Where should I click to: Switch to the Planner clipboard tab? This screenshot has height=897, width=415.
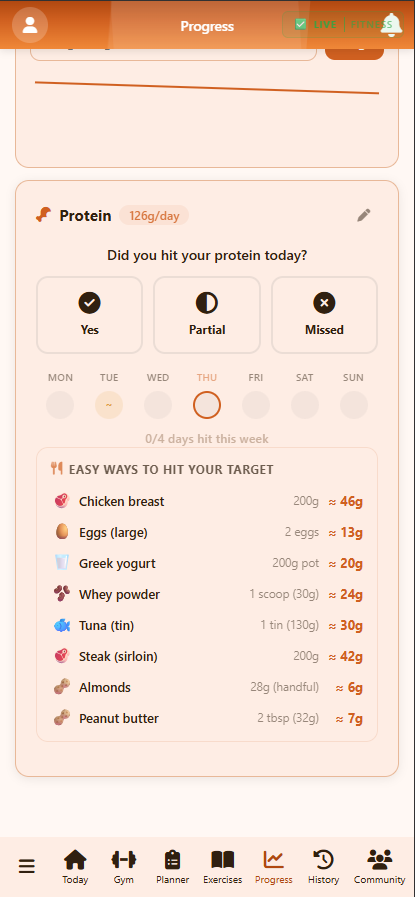tap(172, 867)
